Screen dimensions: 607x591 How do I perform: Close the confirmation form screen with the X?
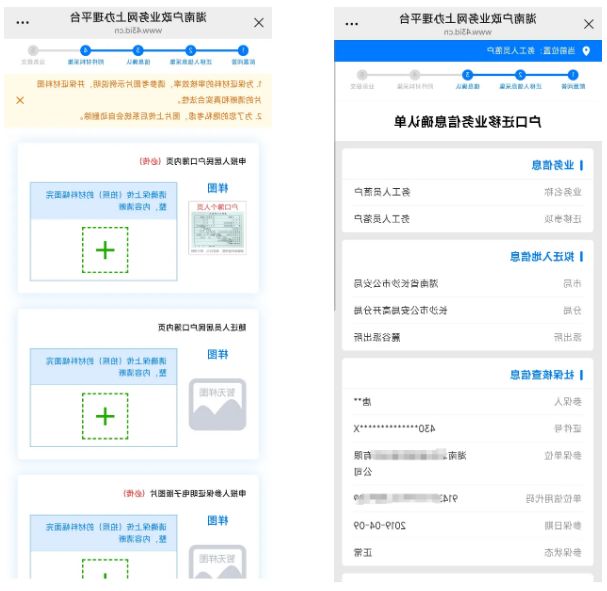coord(588,24)
